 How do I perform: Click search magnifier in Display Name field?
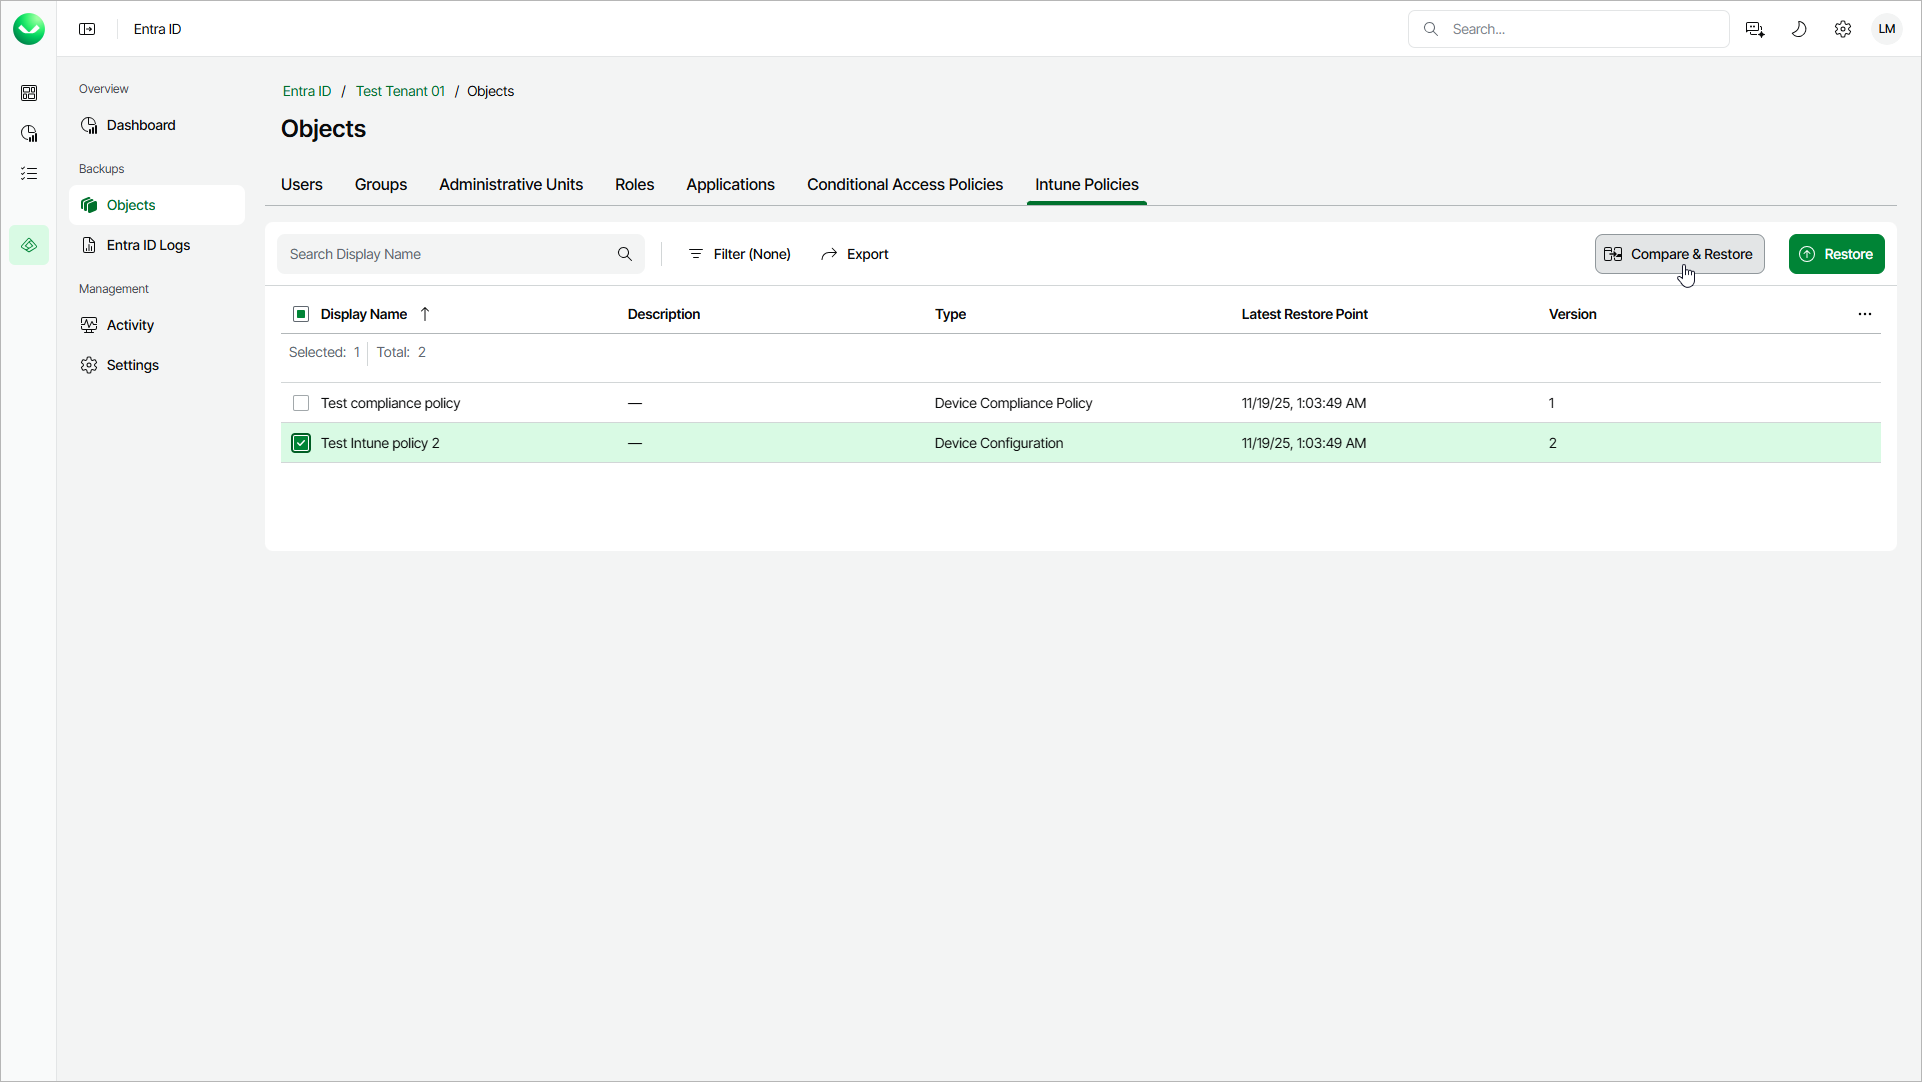click(x=625, y=254)
